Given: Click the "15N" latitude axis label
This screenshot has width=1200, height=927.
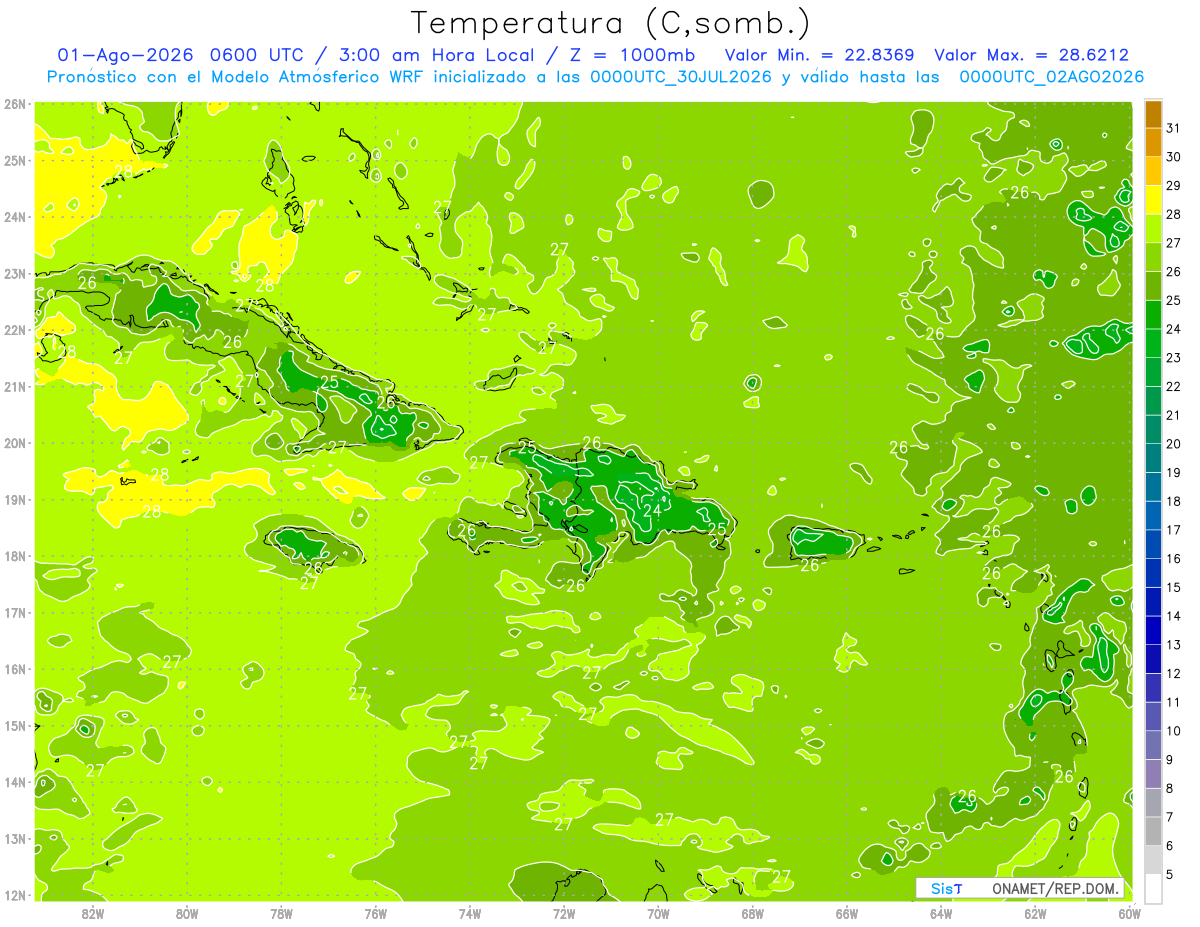Looking at the screenshot, I should click(14, 726).
